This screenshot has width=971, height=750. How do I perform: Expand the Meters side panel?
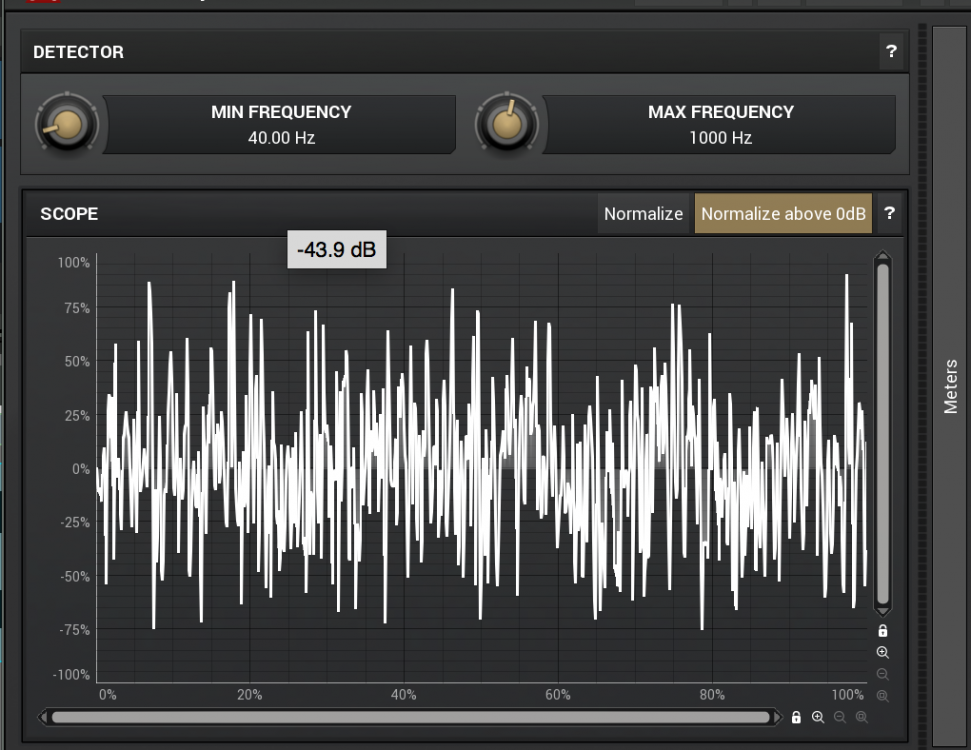(950, 386)
